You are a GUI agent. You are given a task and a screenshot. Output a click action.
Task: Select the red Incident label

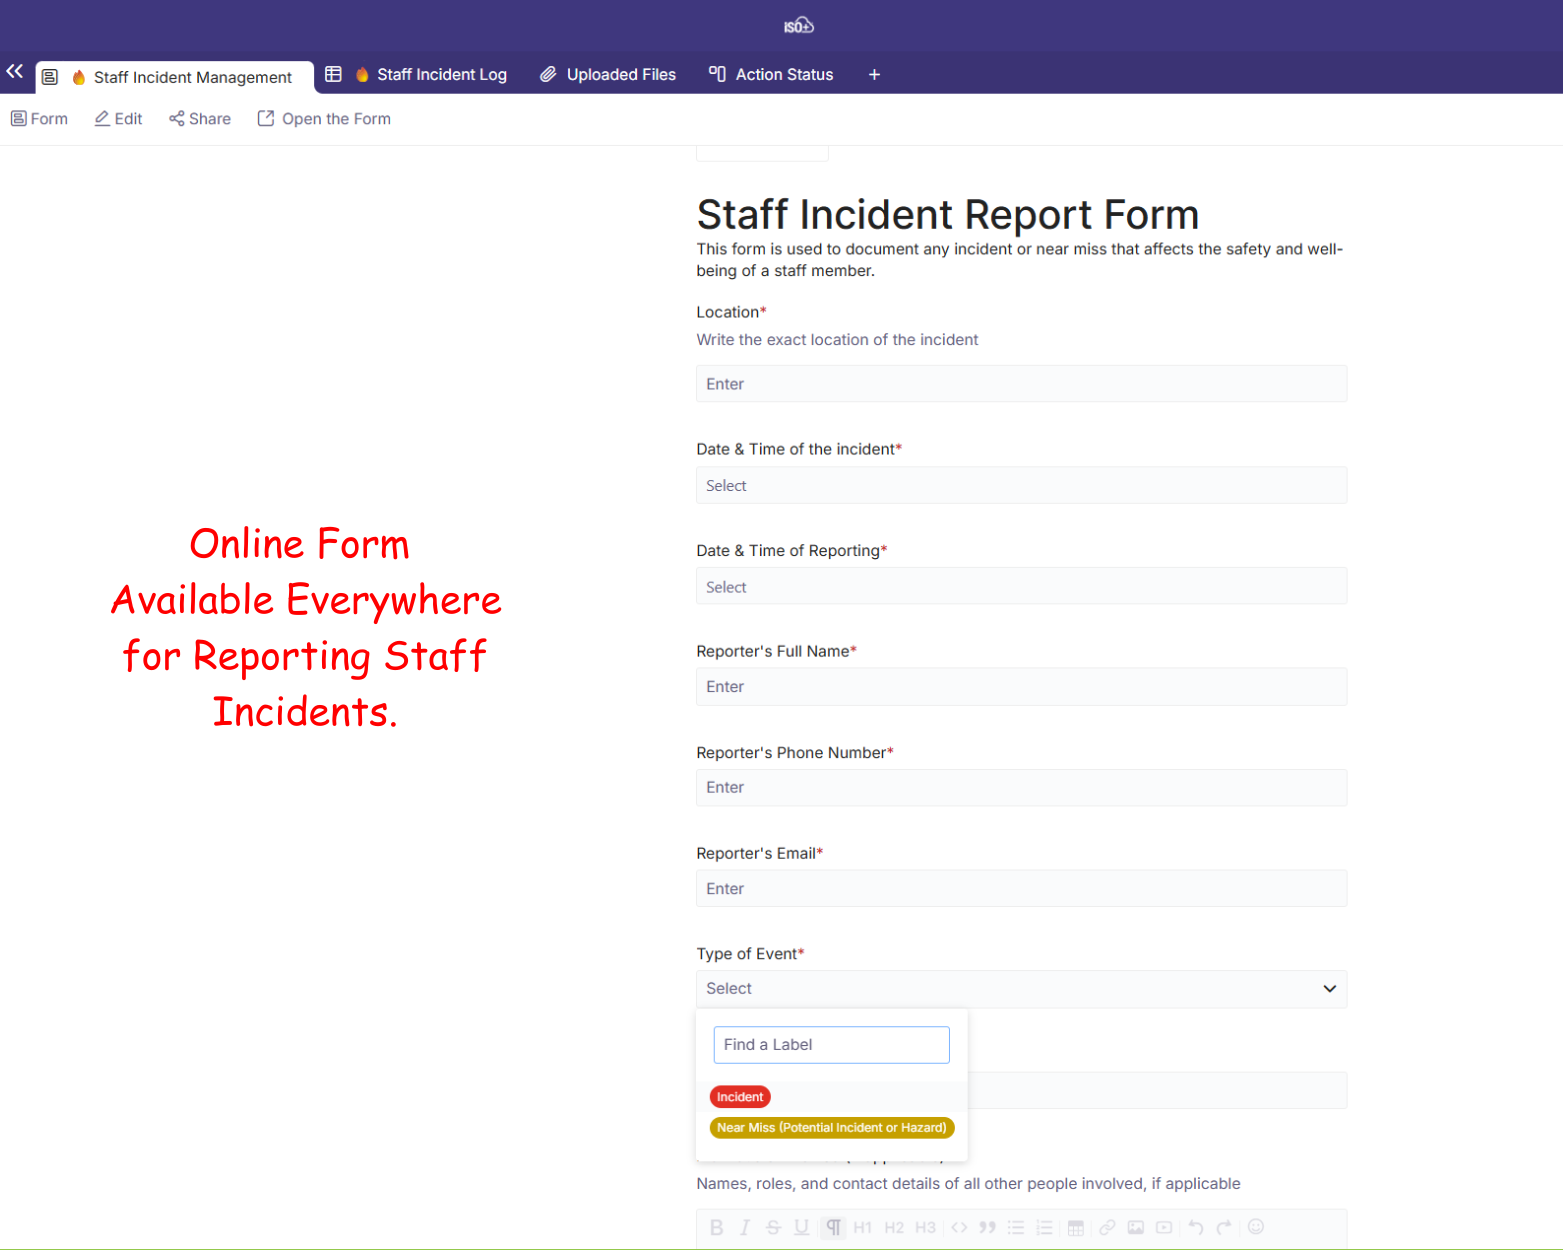[x=740, y=1097]
